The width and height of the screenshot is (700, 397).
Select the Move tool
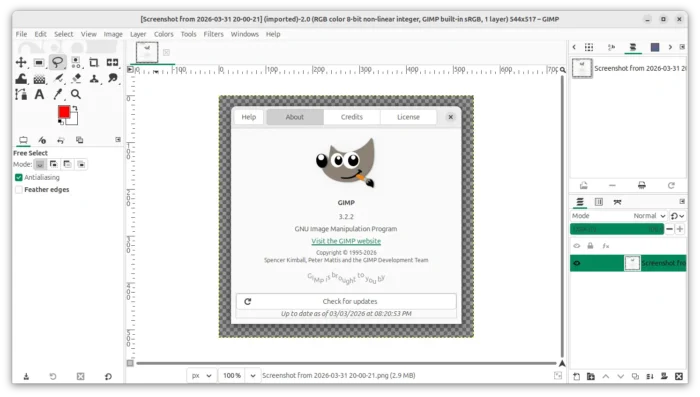[21, 63]
